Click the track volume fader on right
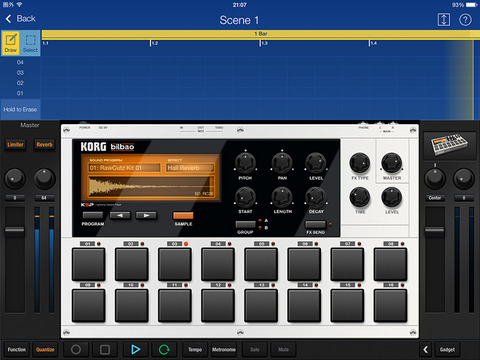 click(x=435, y=230)
